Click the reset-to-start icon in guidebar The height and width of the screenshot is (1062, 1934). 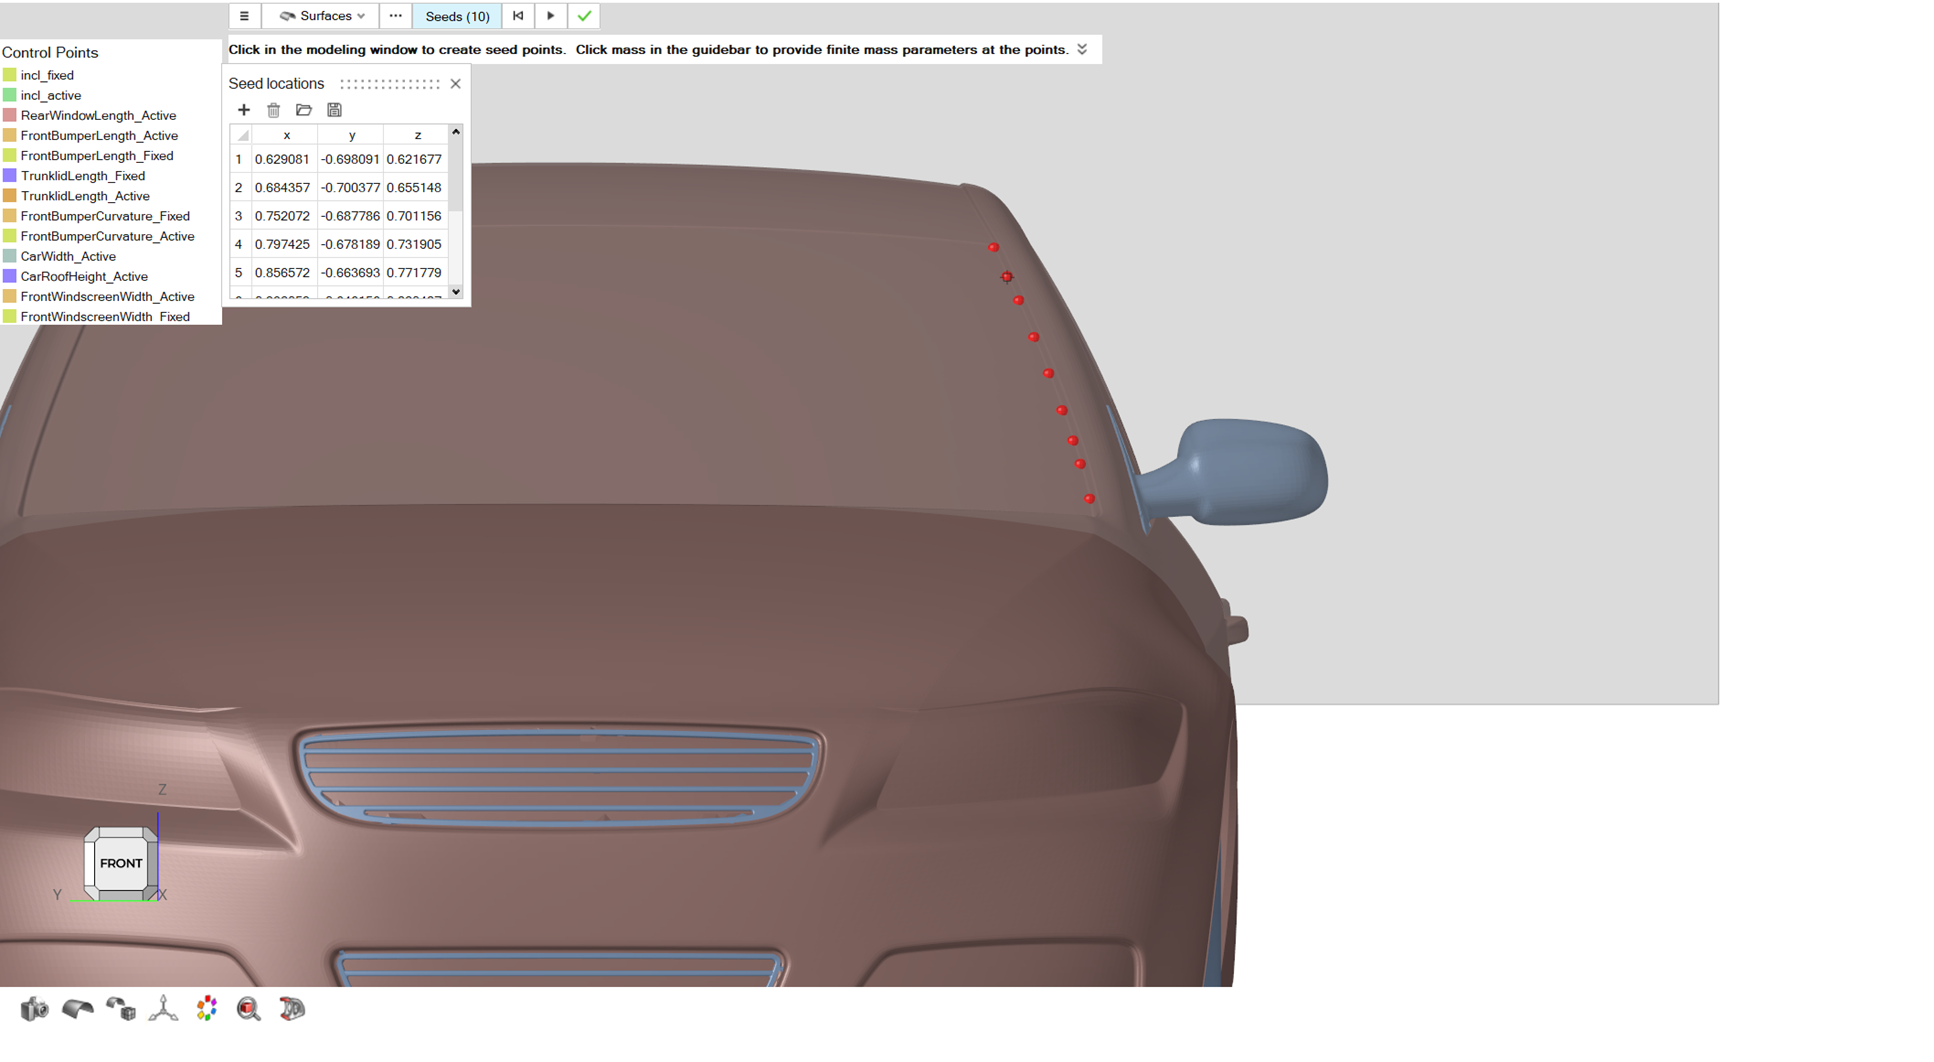(518, 16)
